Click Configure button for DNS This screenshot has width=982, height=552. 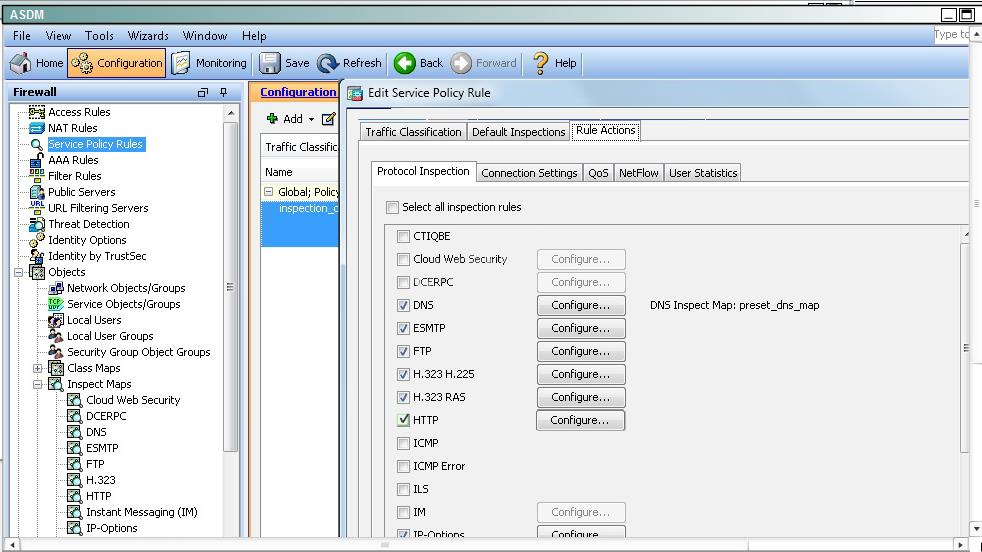(x=581, y=306)
